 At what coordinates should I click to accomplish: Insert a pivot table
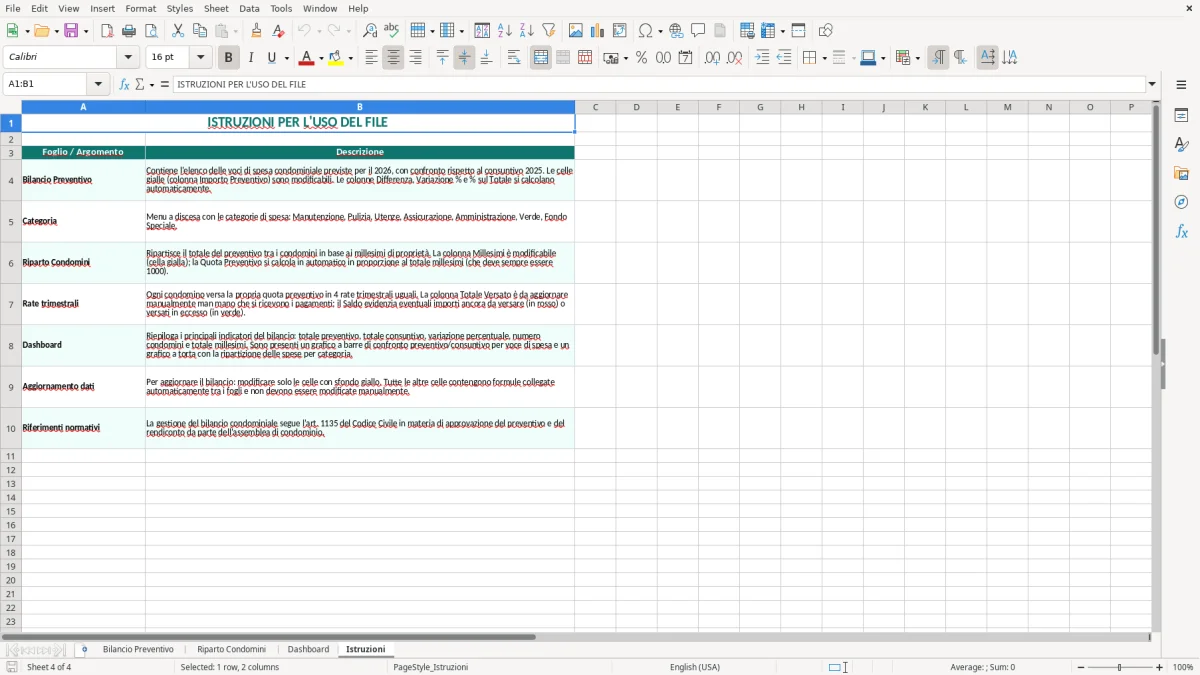click(x=620, y=31)
